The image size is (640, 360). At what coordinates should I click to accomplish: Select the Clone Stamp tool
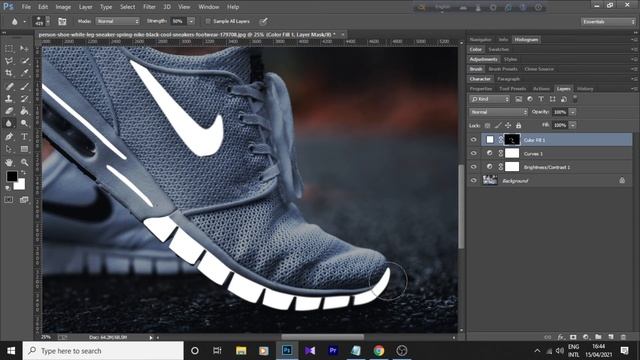click(9, 99)
